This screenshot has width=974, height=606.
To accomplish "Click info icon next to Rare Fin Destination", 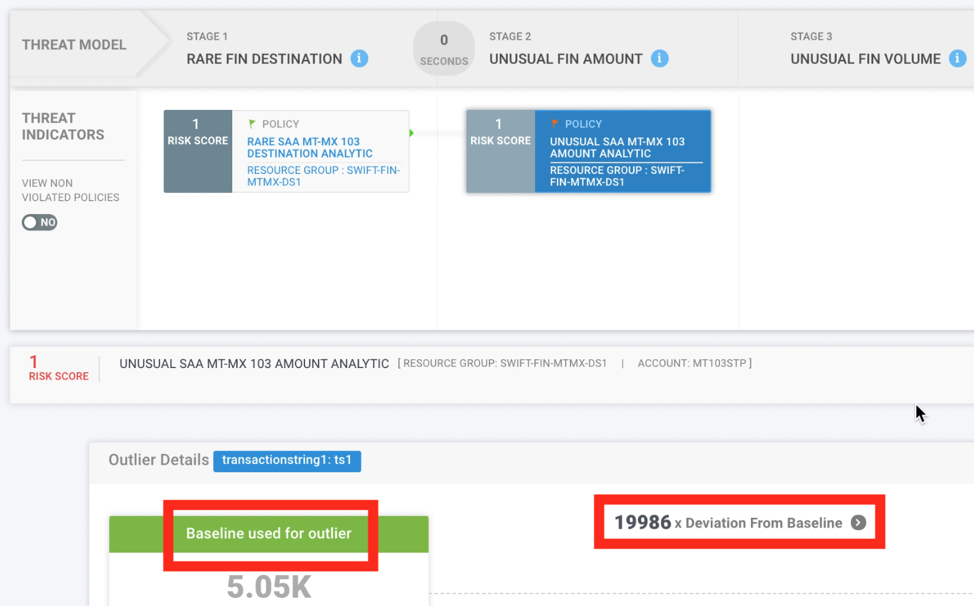I will click(359, 59).
